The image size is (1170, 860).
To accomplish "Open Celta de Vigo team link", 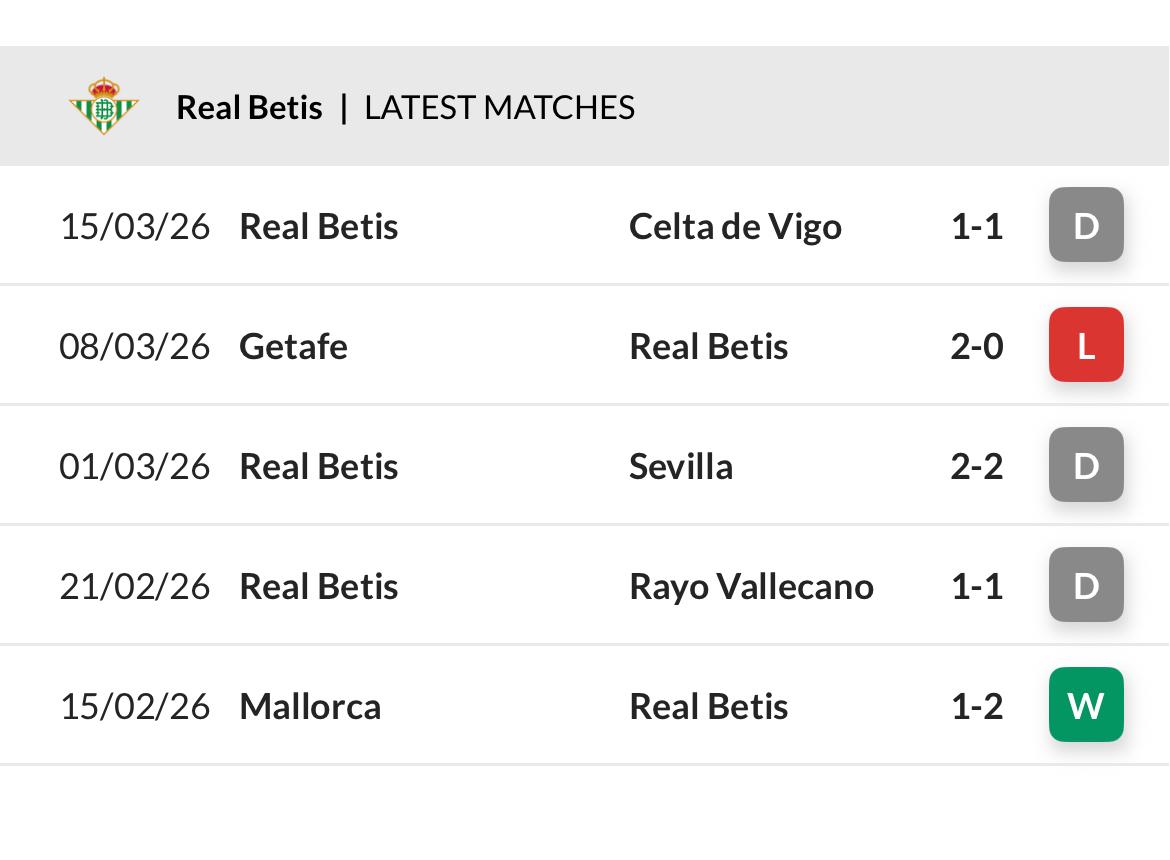I will [x=735, y=227].
